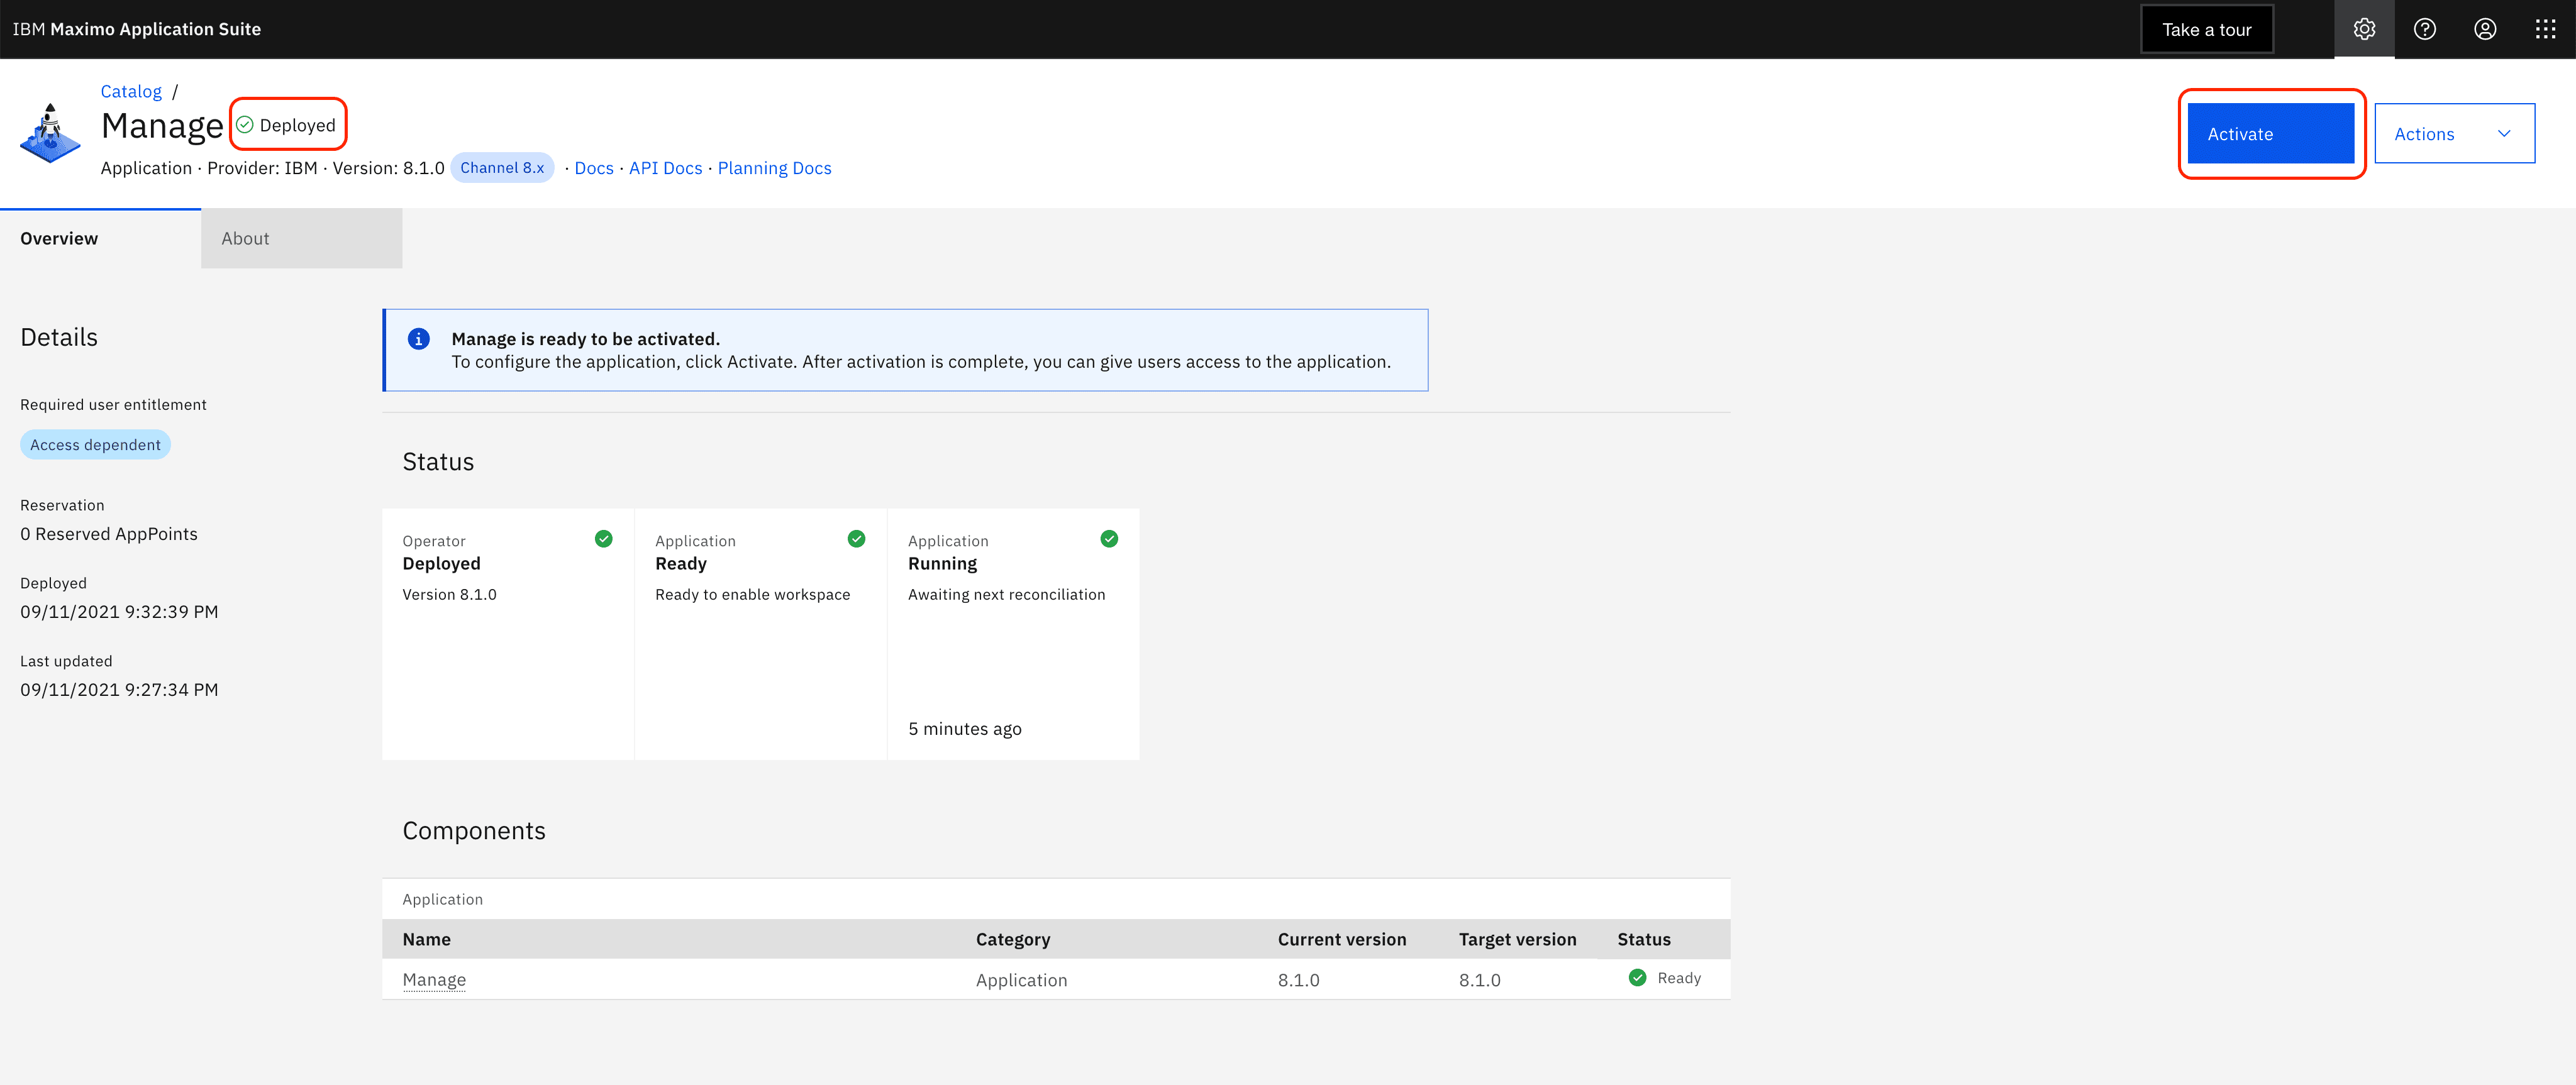The height and width of the screenshot is (1085, 2576).
Task: Click the 'Ready' status text in table row
Action: 1679,978
